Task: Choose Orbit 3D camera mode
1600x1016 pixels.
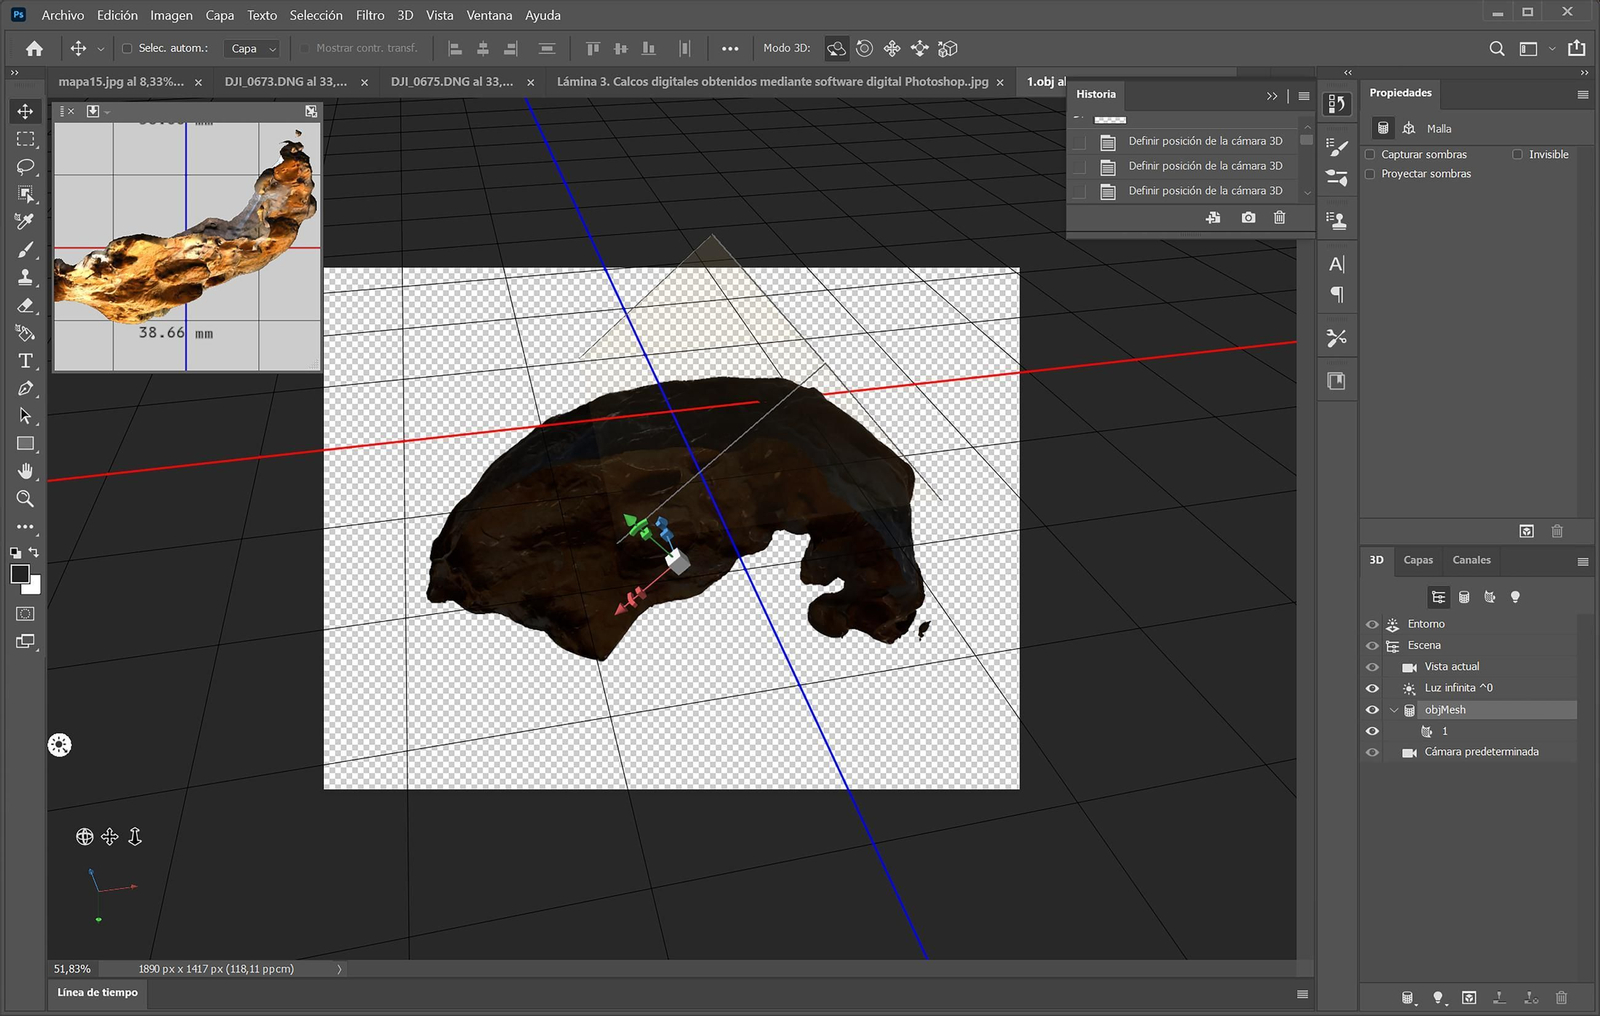Action: 837,48
